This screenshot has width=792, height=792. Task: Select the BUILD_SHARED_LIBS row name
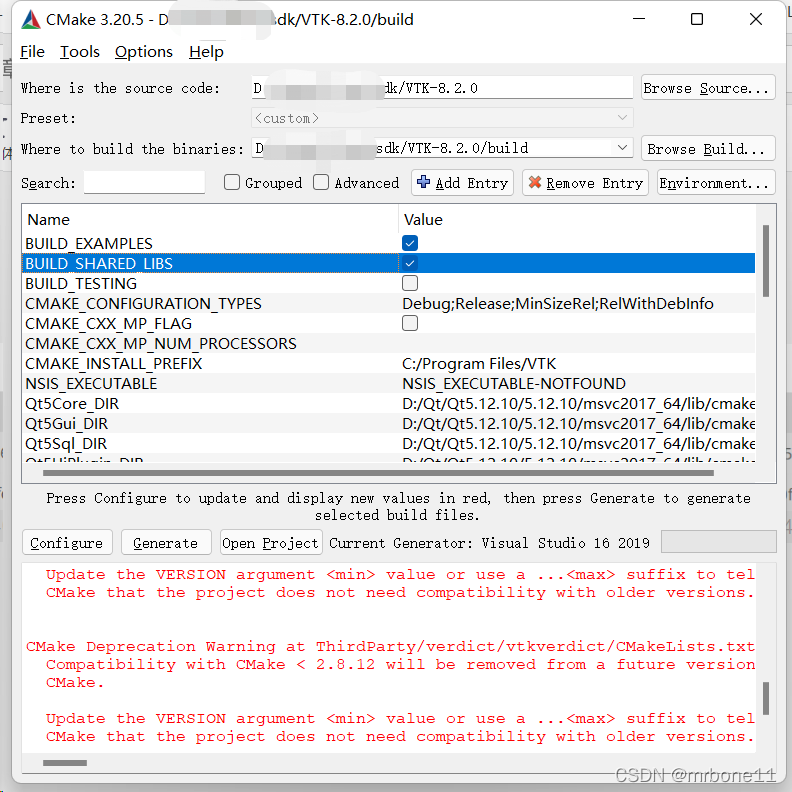(99, 263)
